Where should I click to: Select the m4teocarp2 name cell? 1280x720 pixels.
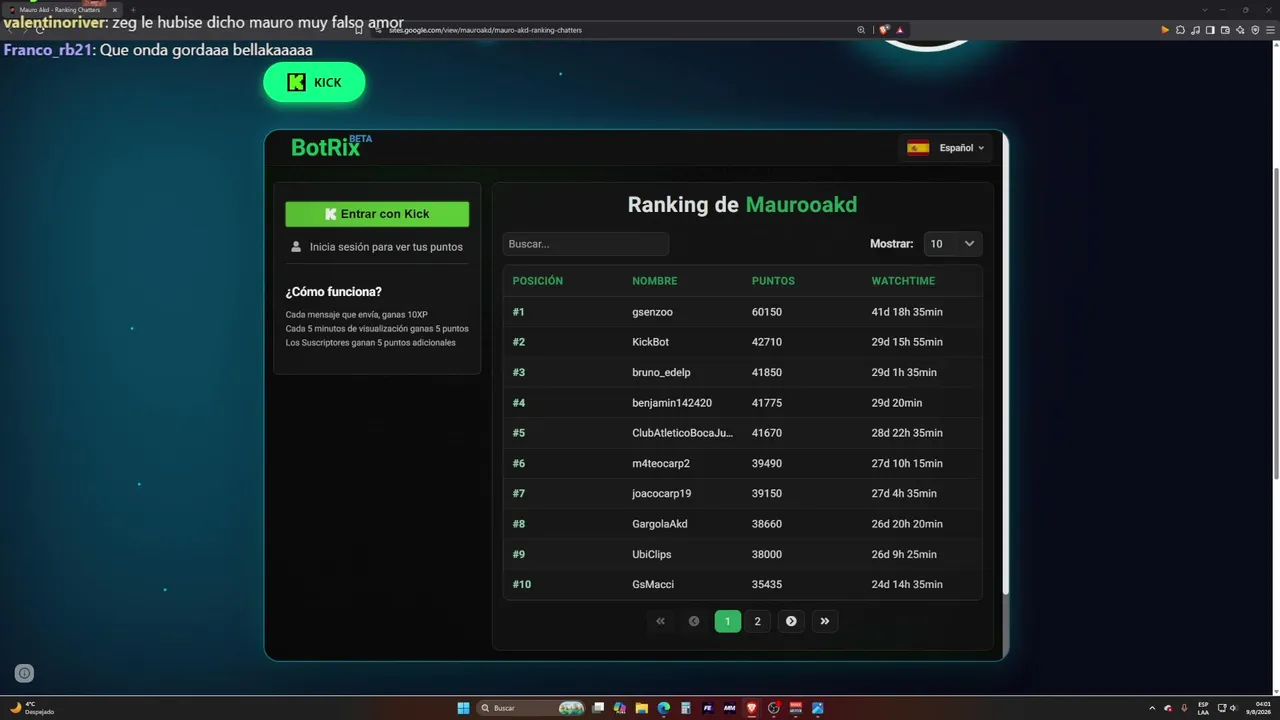coord(661,463)
